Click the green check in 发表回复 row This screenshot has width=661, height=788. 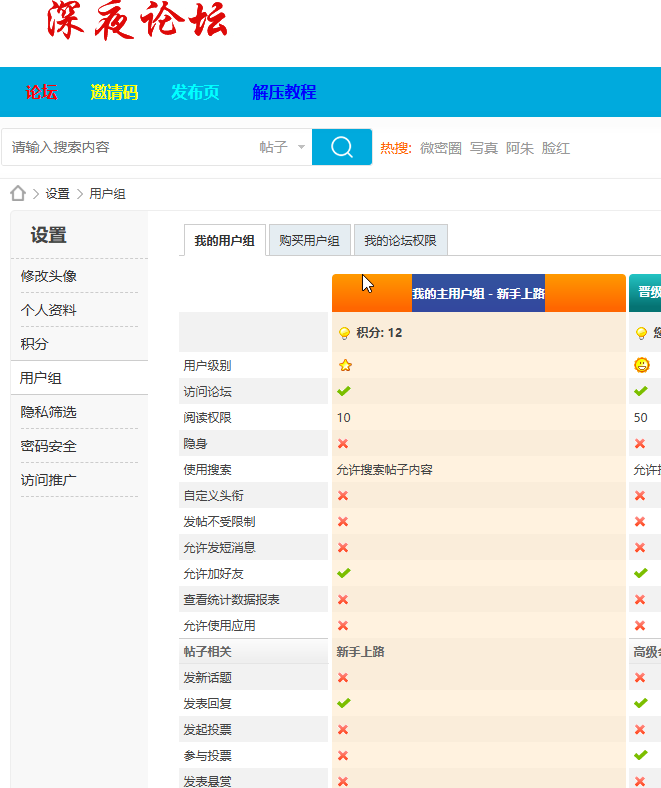(344, 703)
